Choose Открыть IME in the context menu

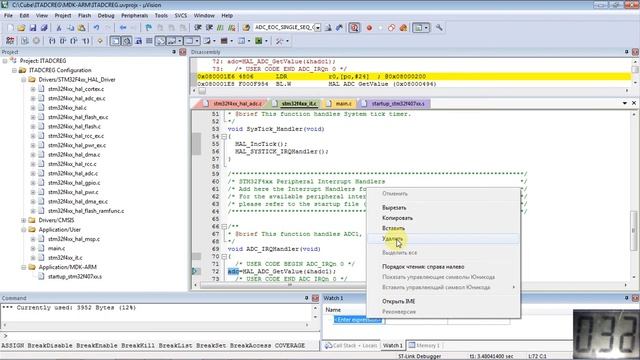coord(444,301)
